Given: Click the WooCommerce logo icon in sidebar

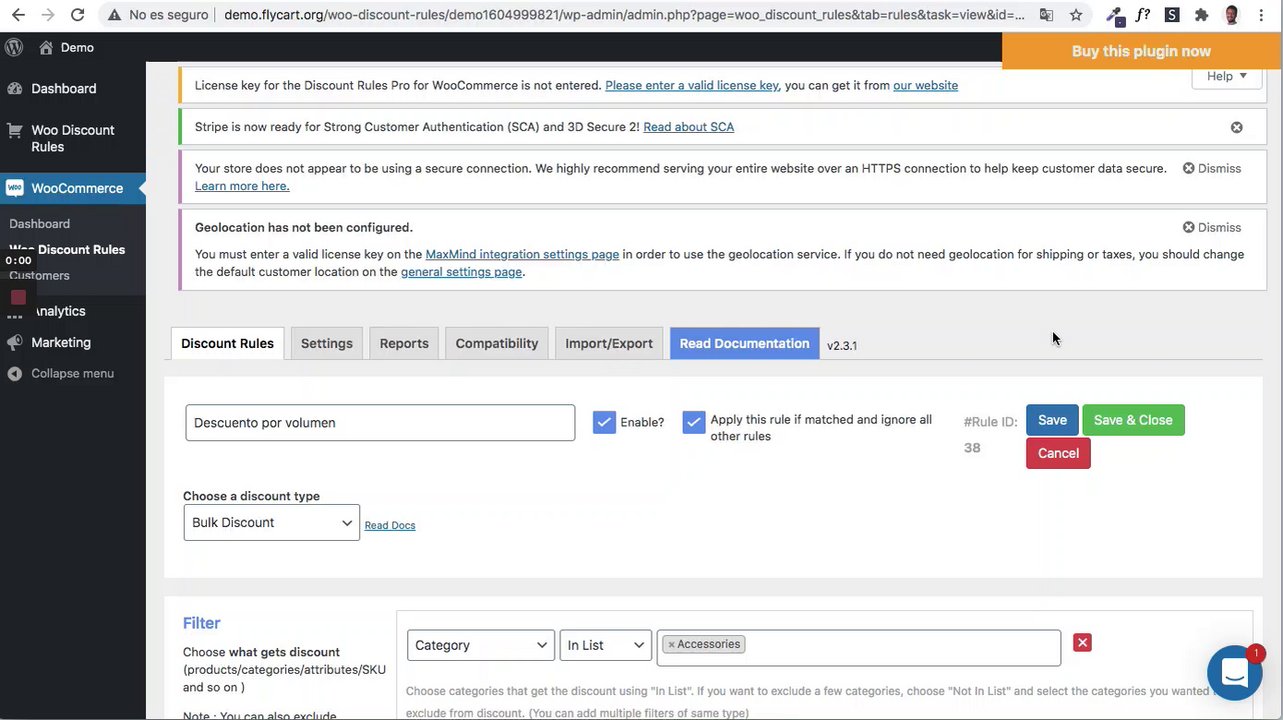Looking at the screenshot, I should 15,188.
